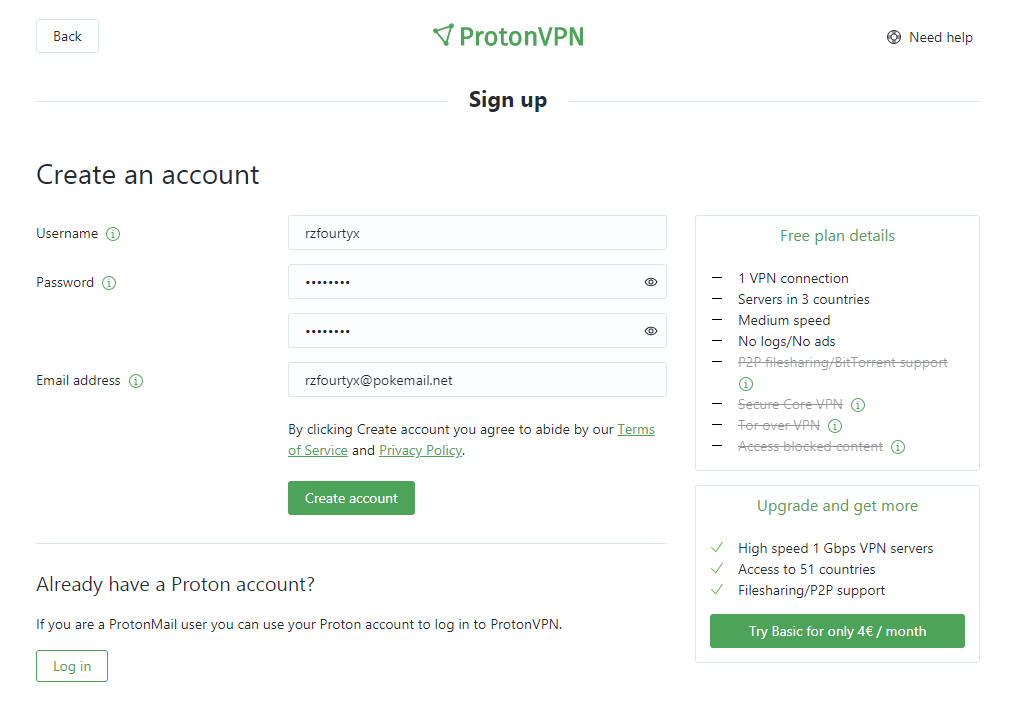This screenshot has height=706, width=1020.
Task: Open the Privacy Policy link
Action: pyautogui.click(x=420, y=451)
